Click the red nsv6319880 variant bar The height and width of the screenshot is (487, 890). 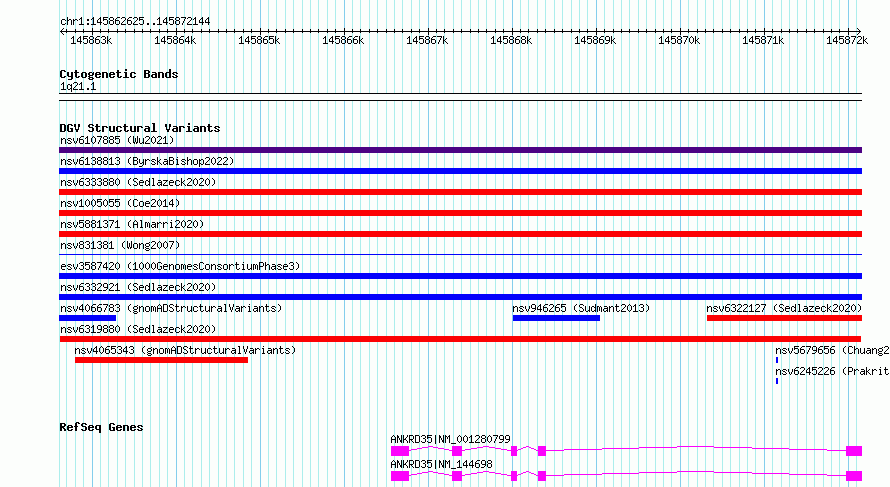tap(460, 339)
